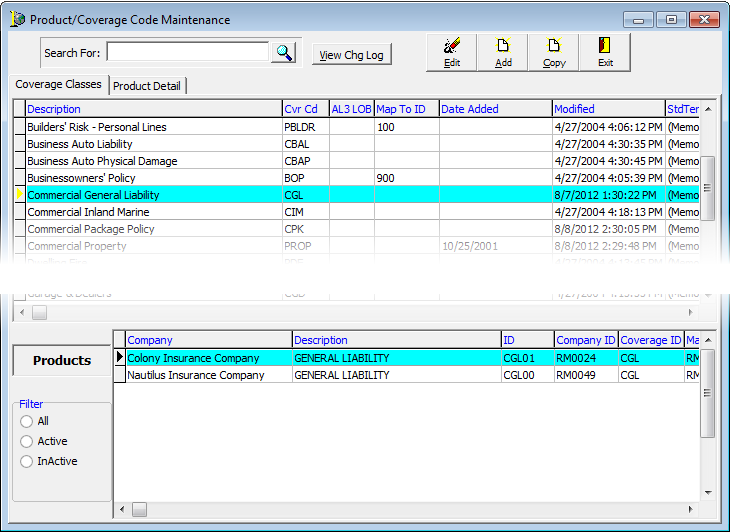The height and width of the screenshot is (532, 730).
Task: Click left arrow of coverage grid horizontal scrollbar
Action: [22, 313]
